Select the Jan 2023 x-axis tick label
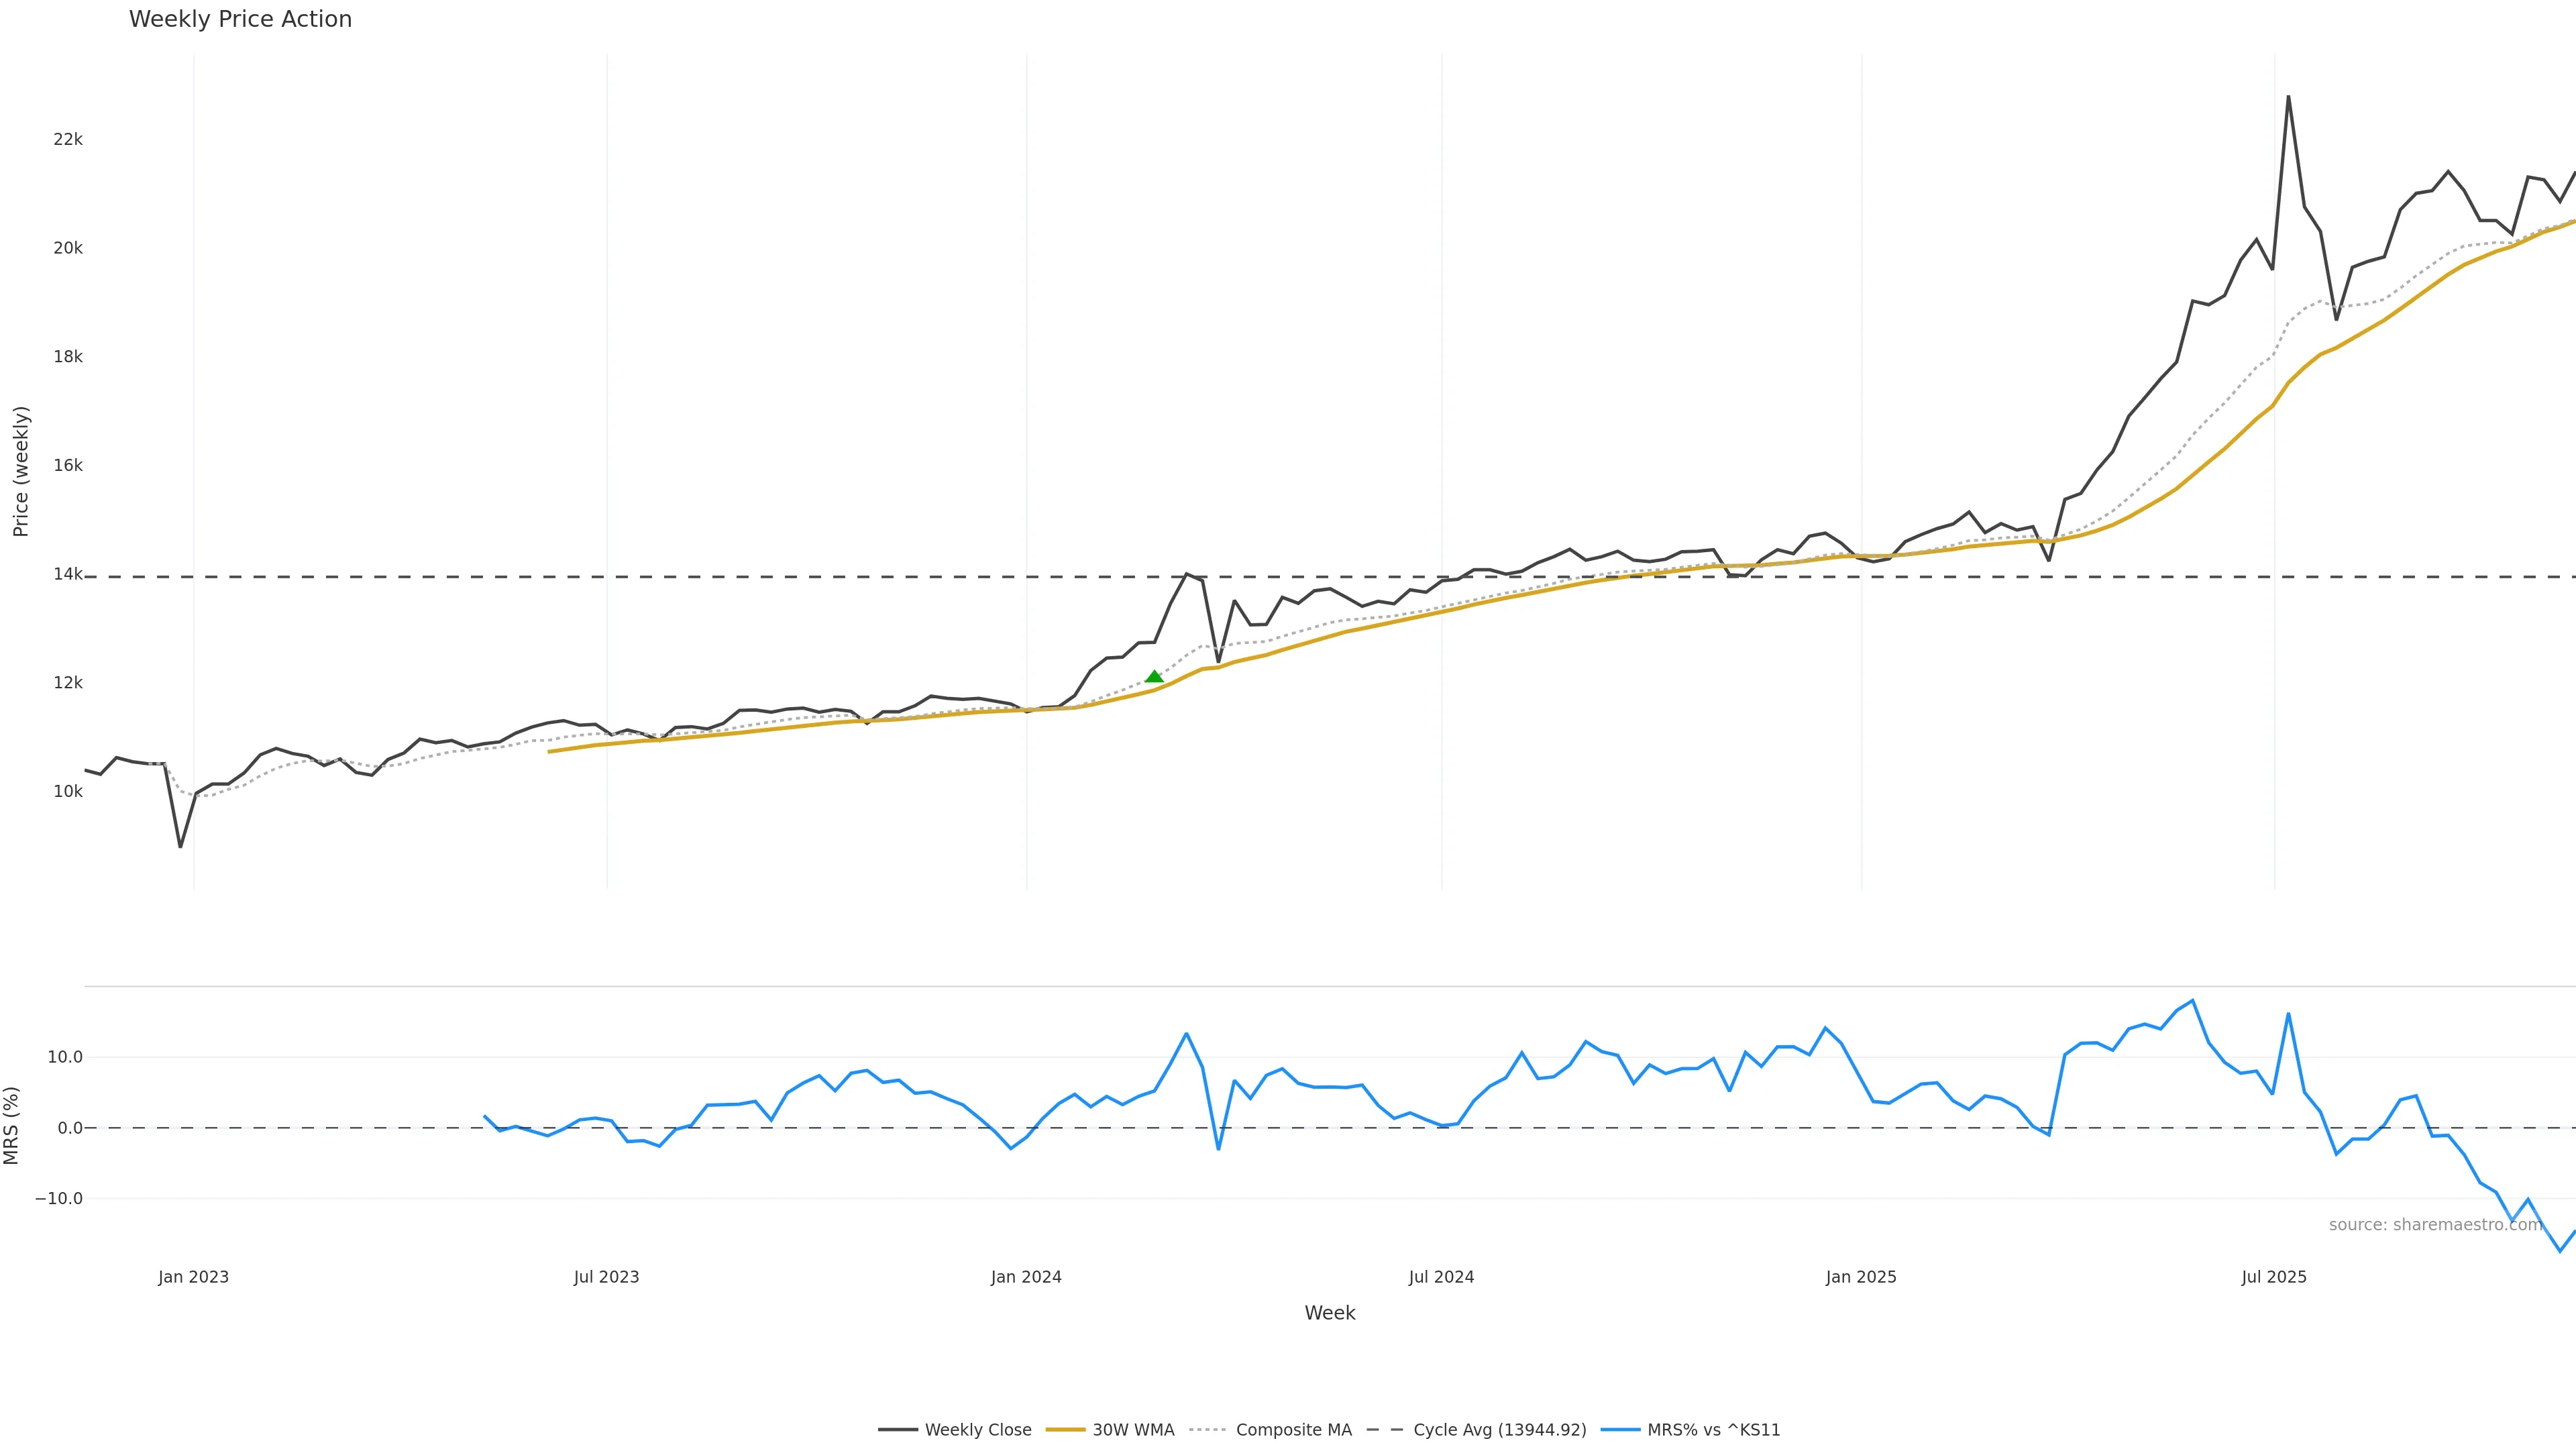This screenshot has width=2576, height=1449. (193, 1277)
